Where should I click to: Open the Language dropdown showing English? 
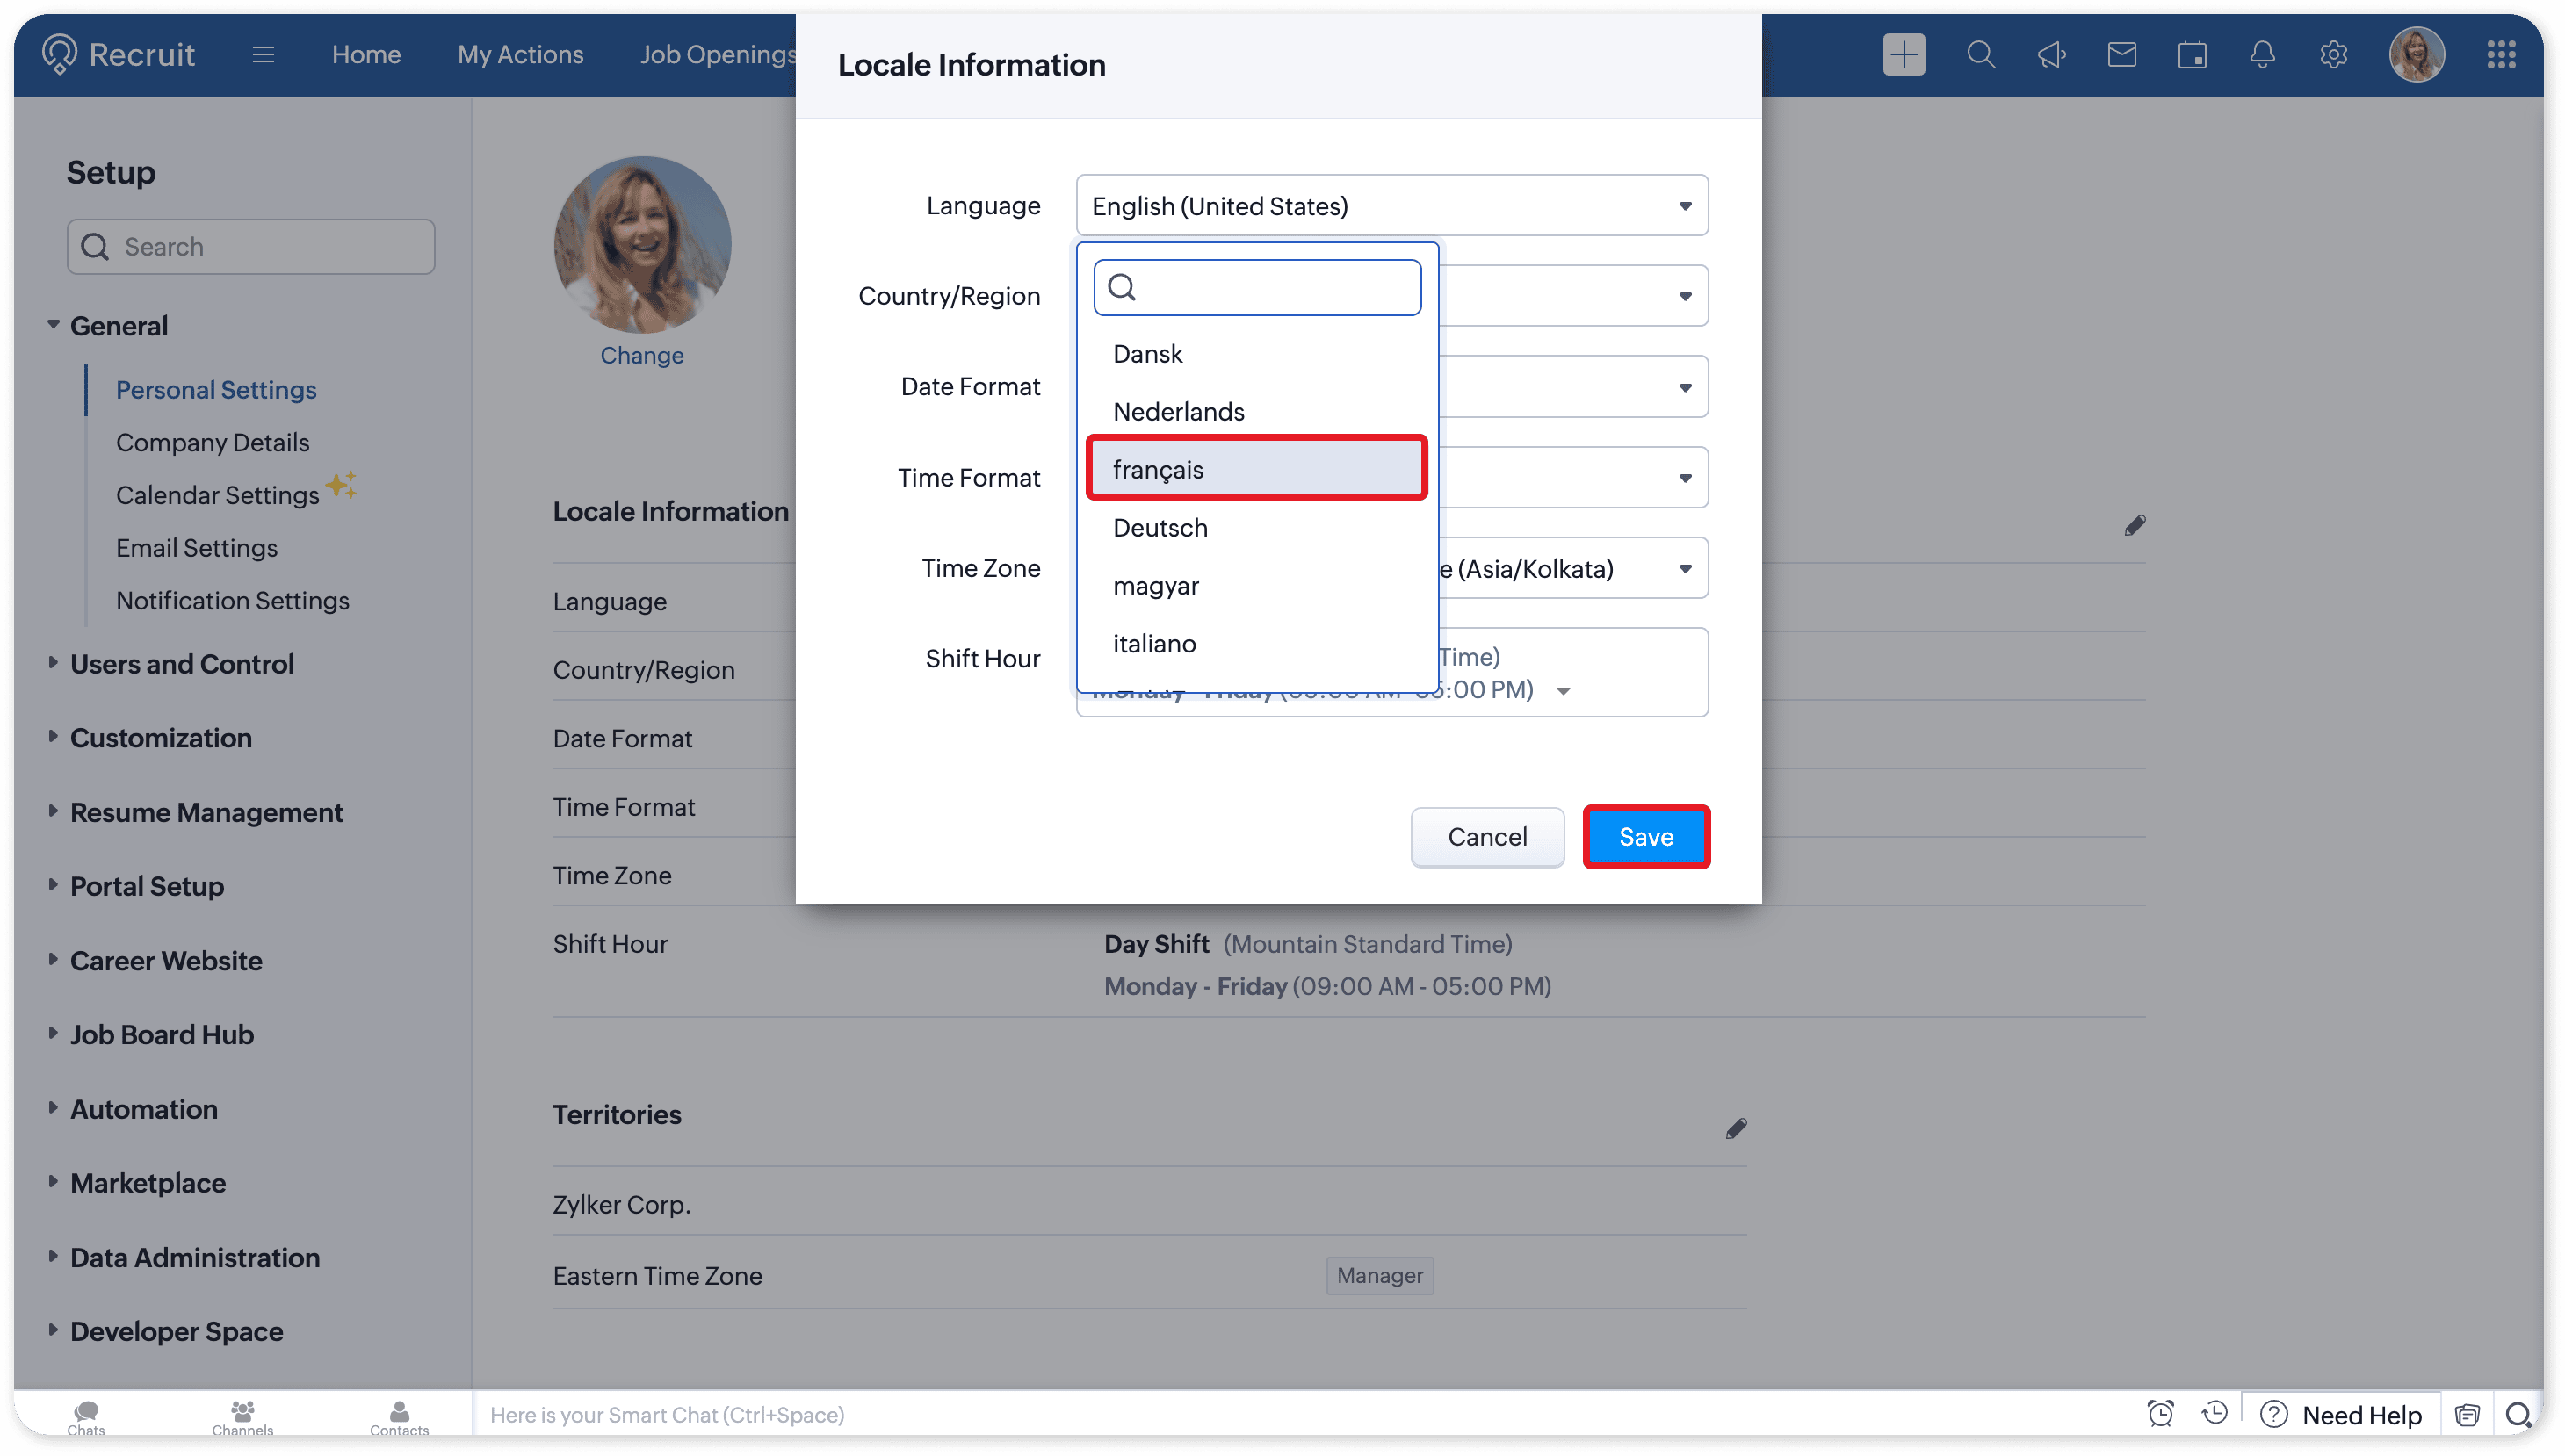[1391, 206]
